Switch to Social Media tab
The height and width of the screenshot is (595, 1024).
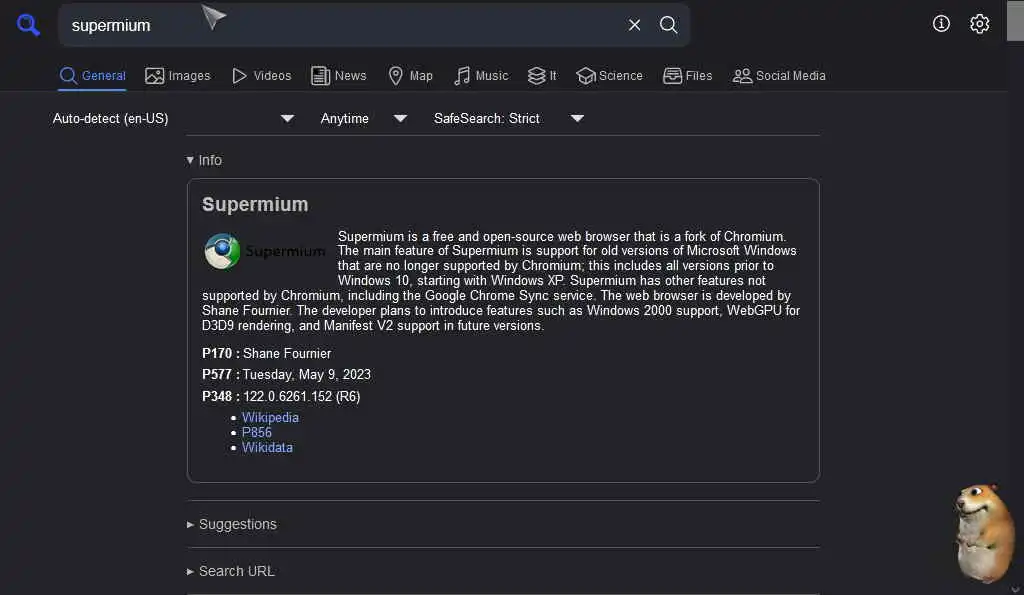778,76
